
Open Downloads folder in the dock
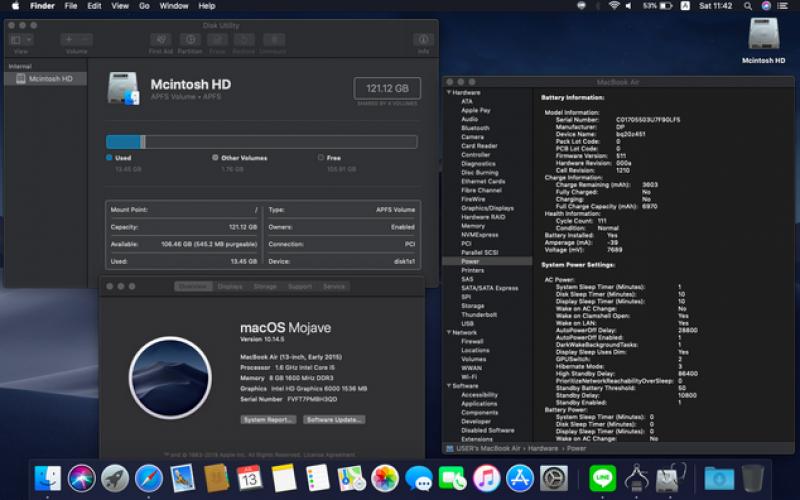(719, 479)
